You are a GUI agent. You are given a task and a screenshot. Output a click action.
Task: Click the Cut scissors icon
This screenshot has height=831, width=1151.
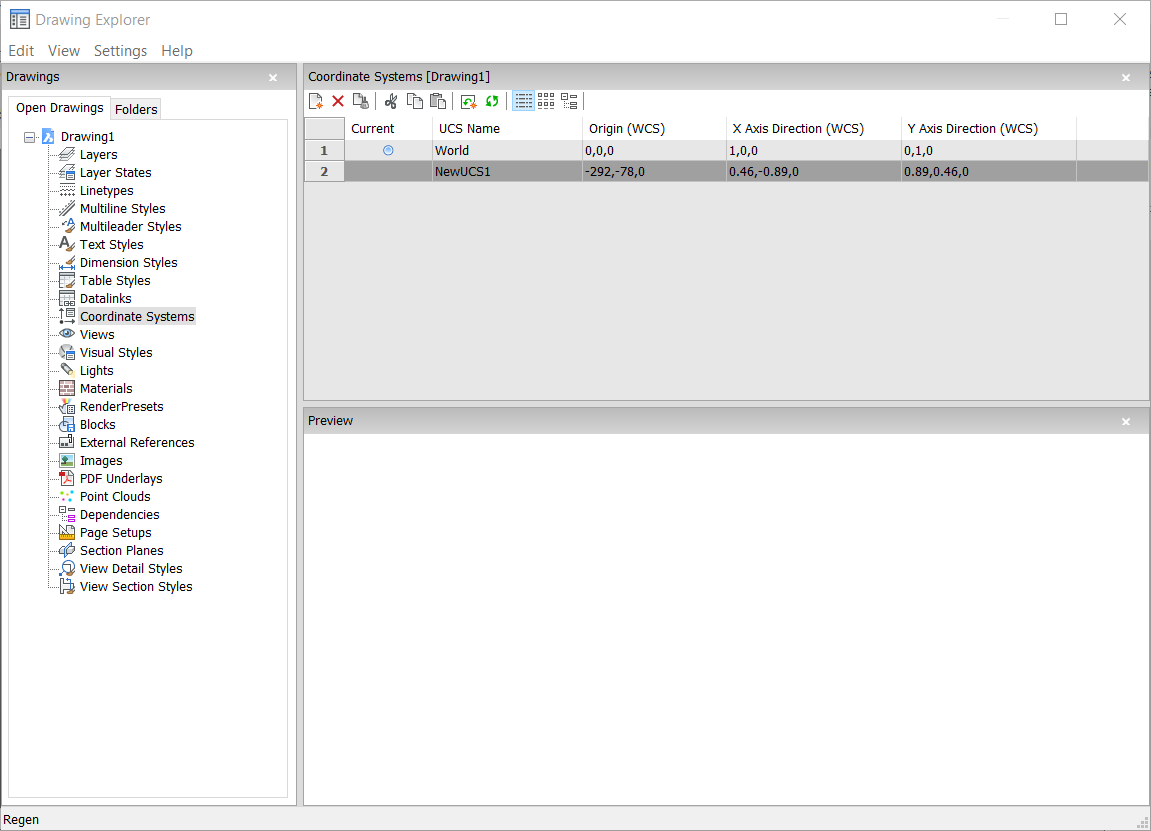click(x=391, y=101)
